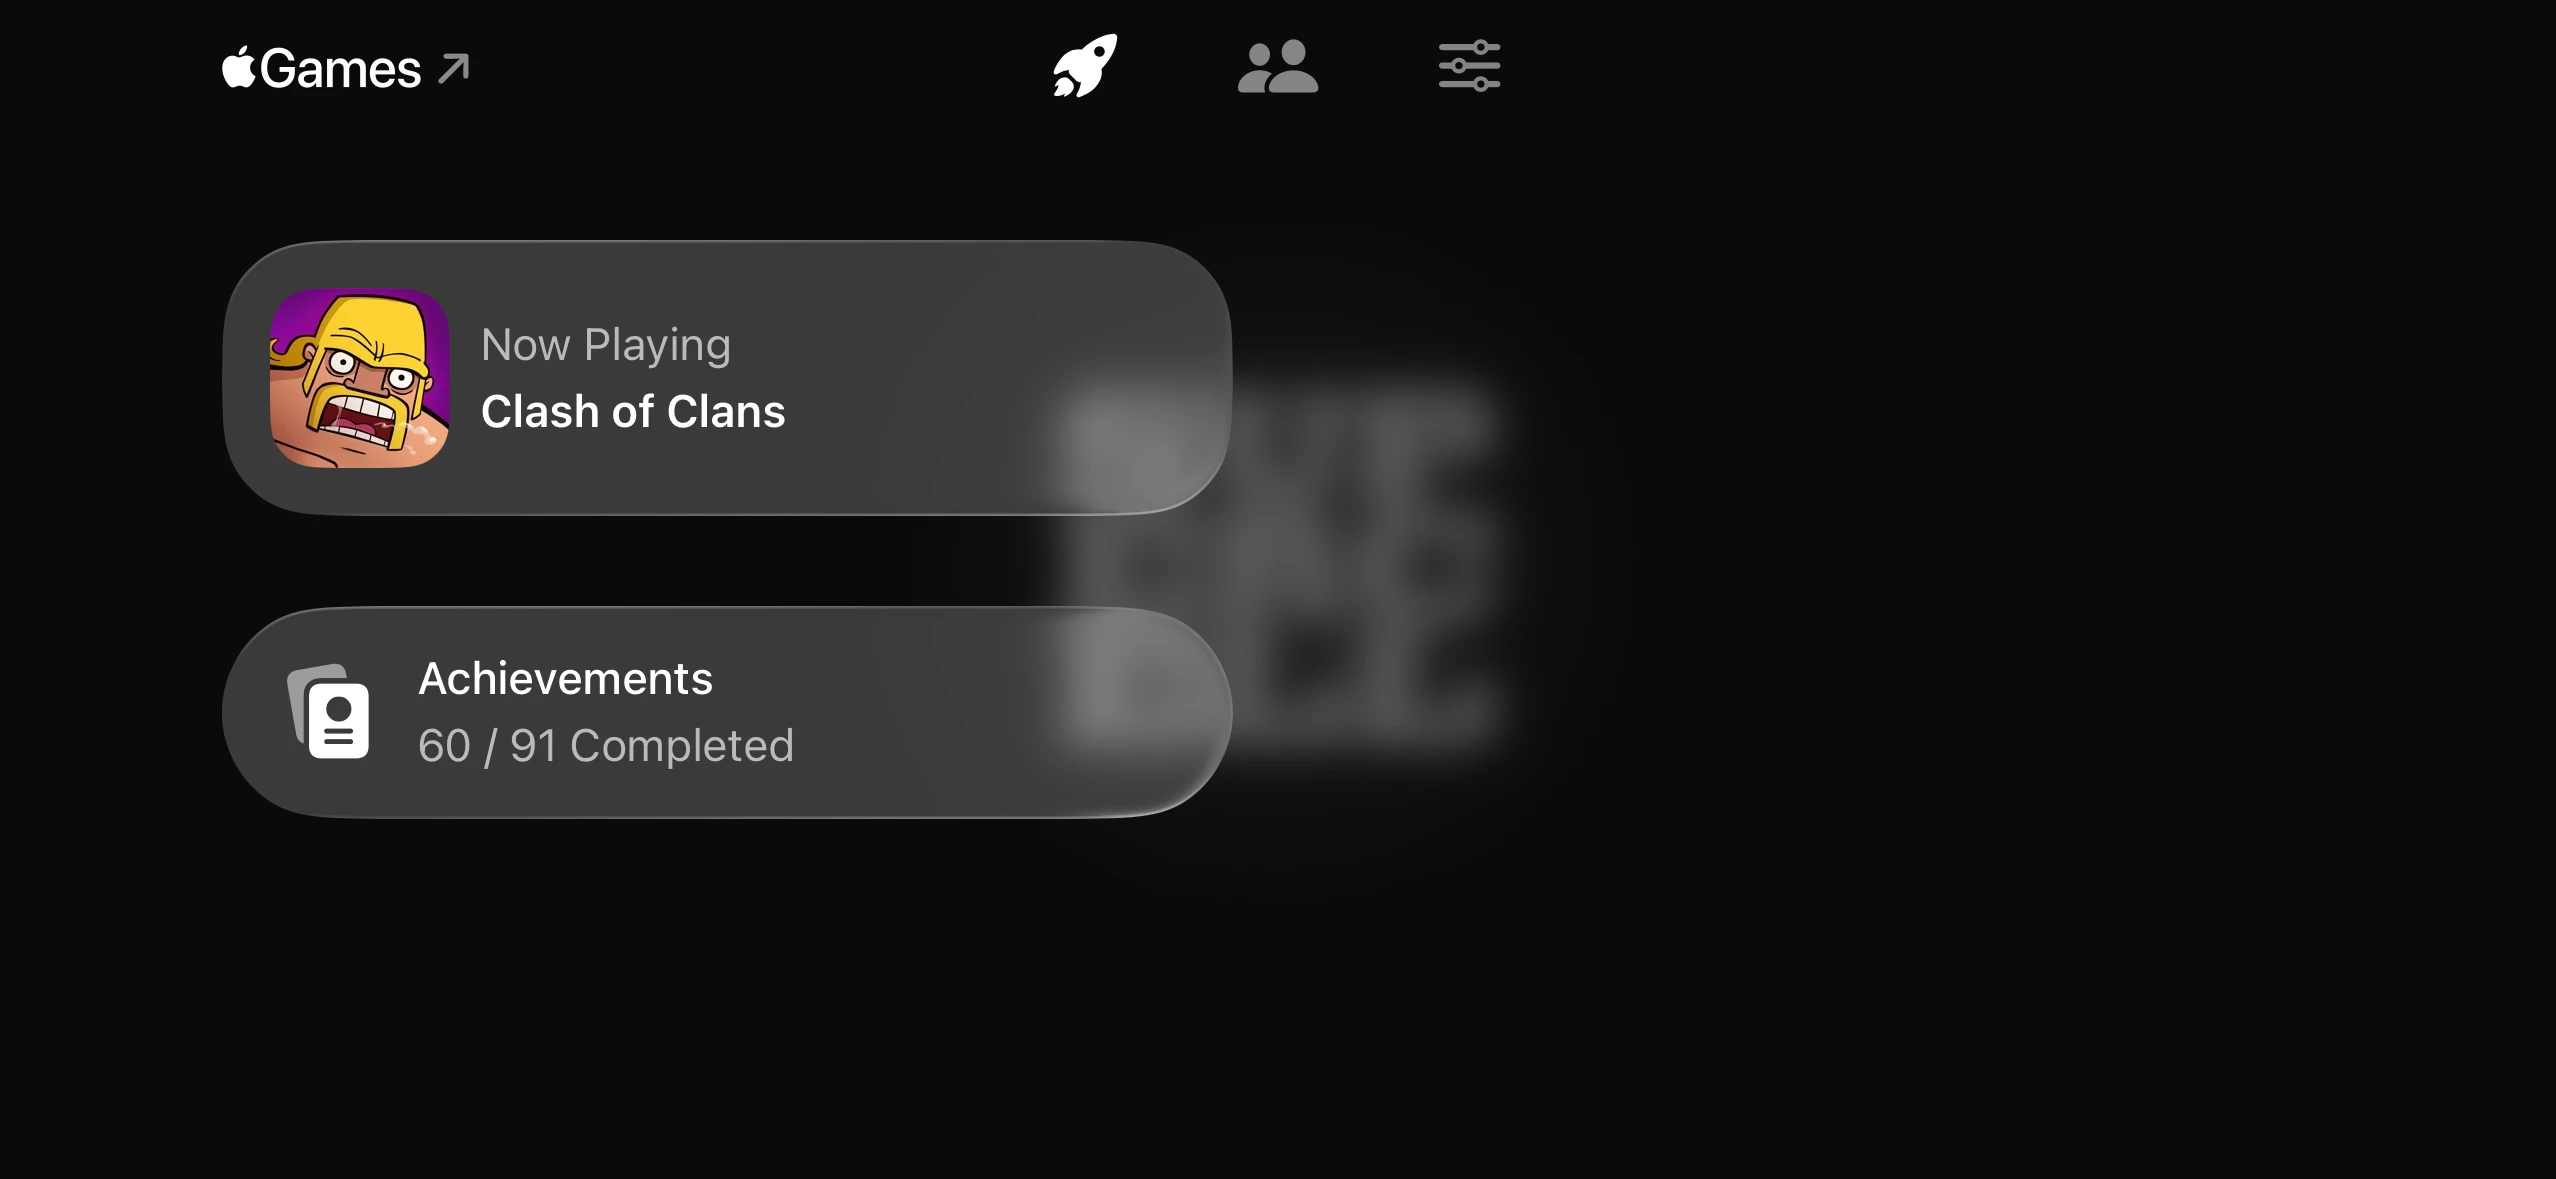Click the Achievements cards icon

coord(329,711)
